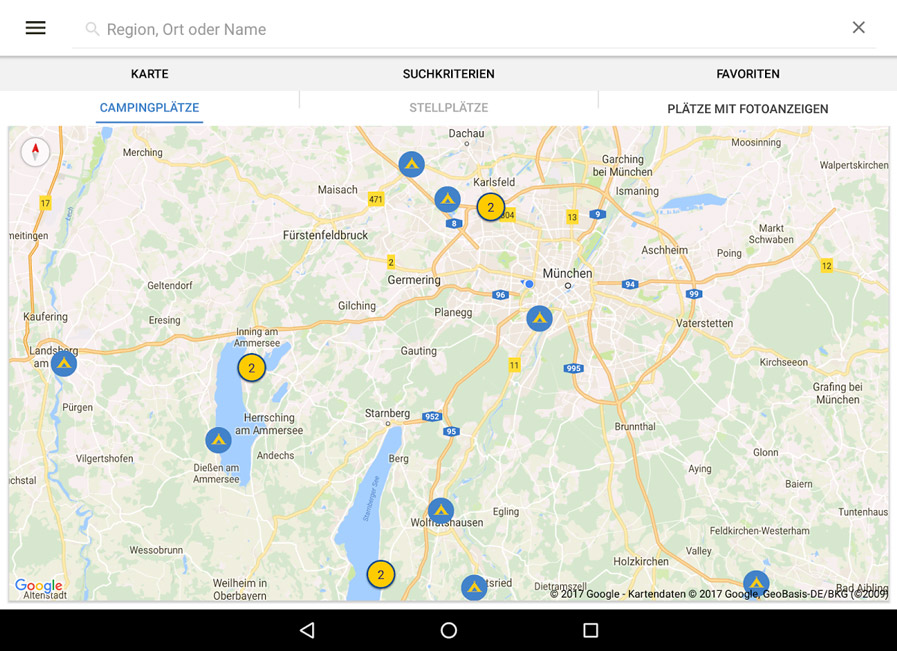The height and width of the screenshot is (651, 897).
Task: Tap the 'Herrsching am Ammersee' label
Action: (x=269, y=424)
